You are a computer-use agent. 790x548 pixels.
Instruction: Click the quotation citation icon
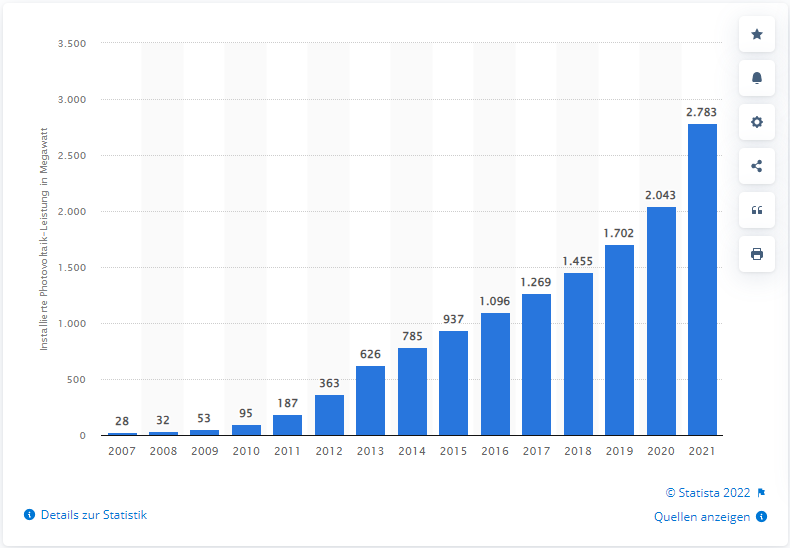click(757, 210)
